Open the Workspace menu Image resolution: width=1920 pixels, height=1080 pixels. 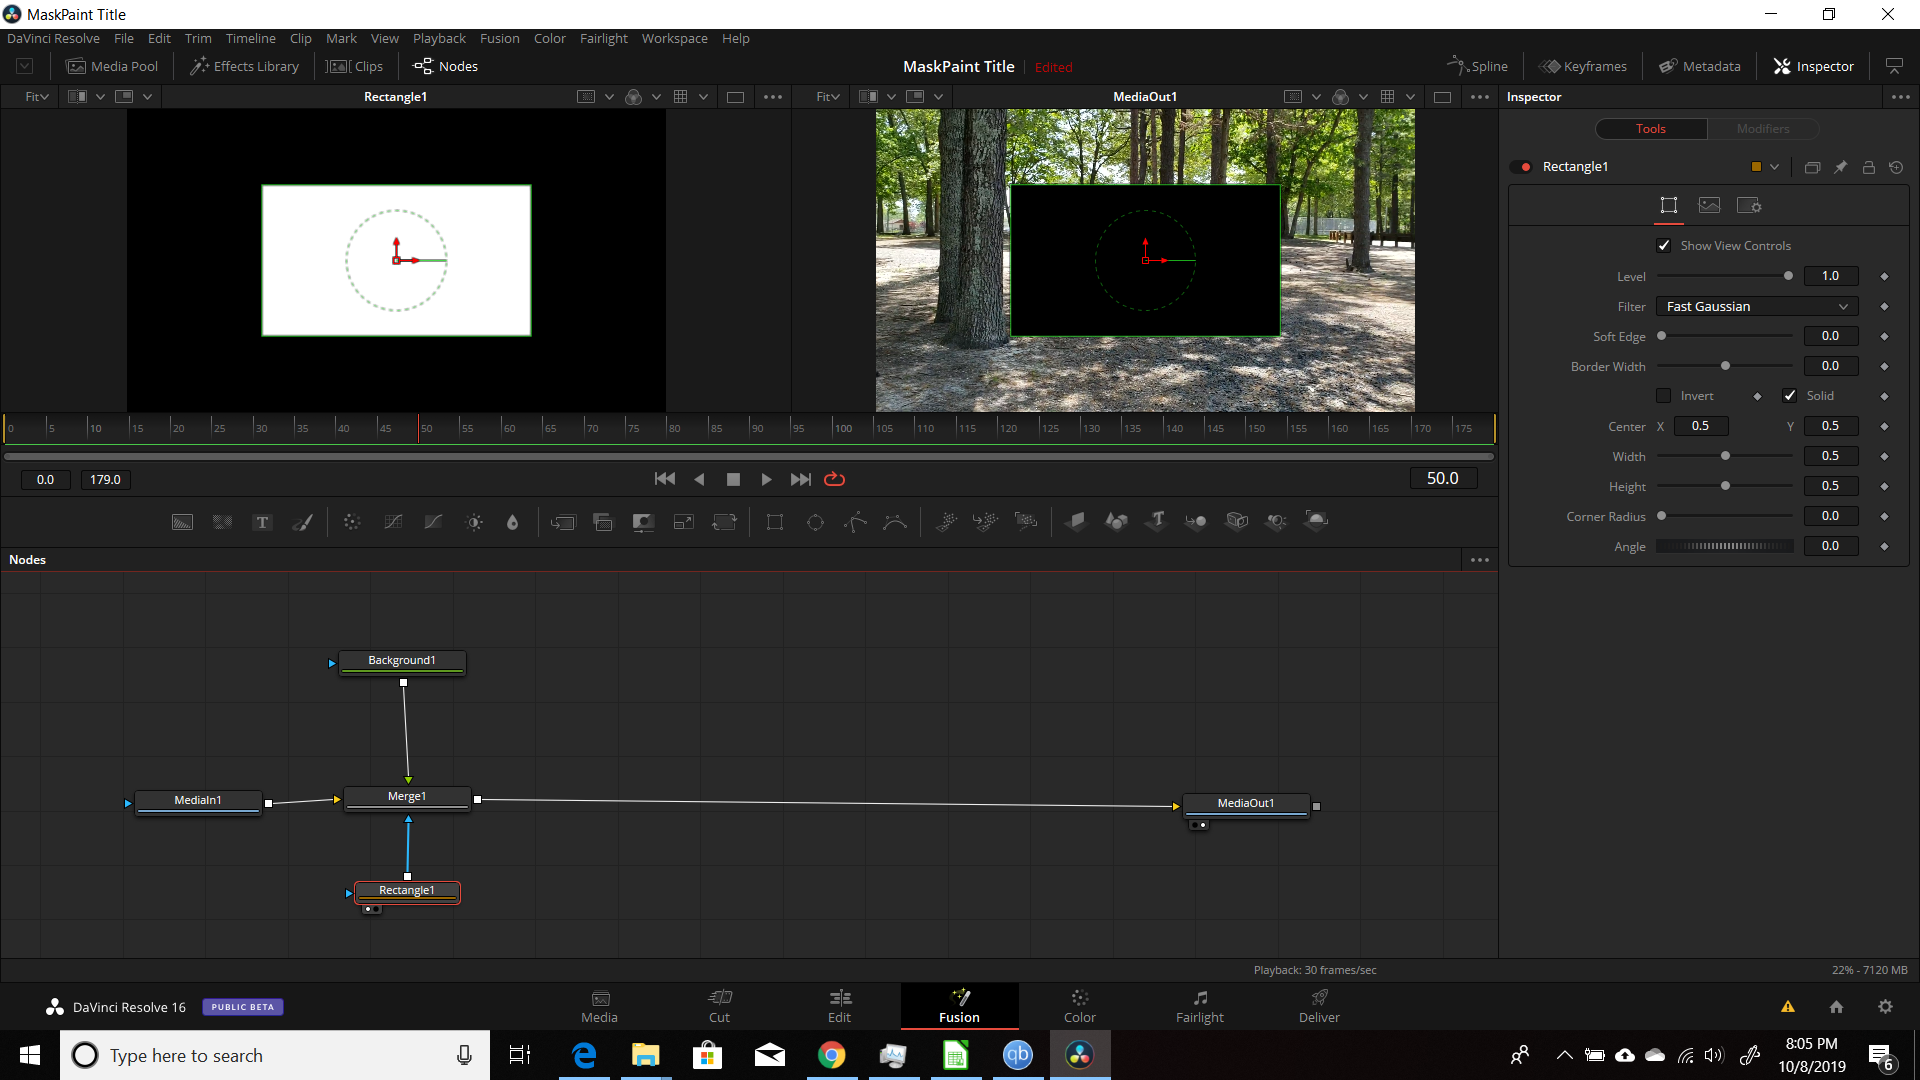674,38
